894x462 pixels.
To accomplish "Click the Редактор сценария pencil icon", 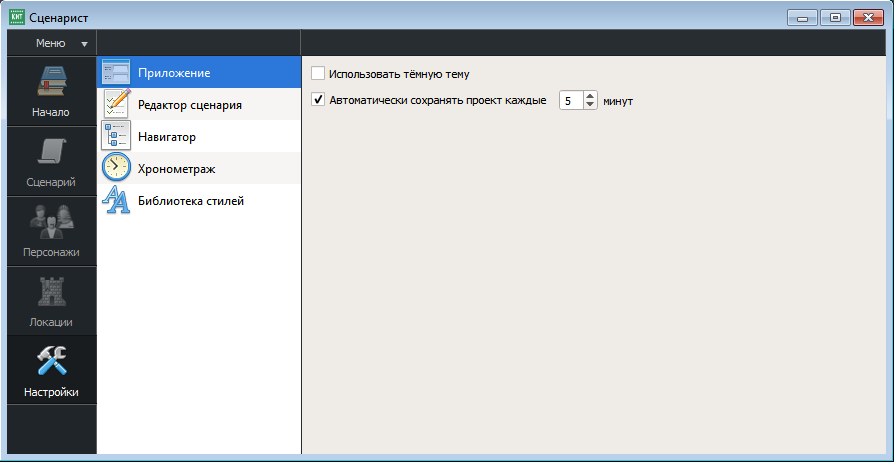I will 116,104.
